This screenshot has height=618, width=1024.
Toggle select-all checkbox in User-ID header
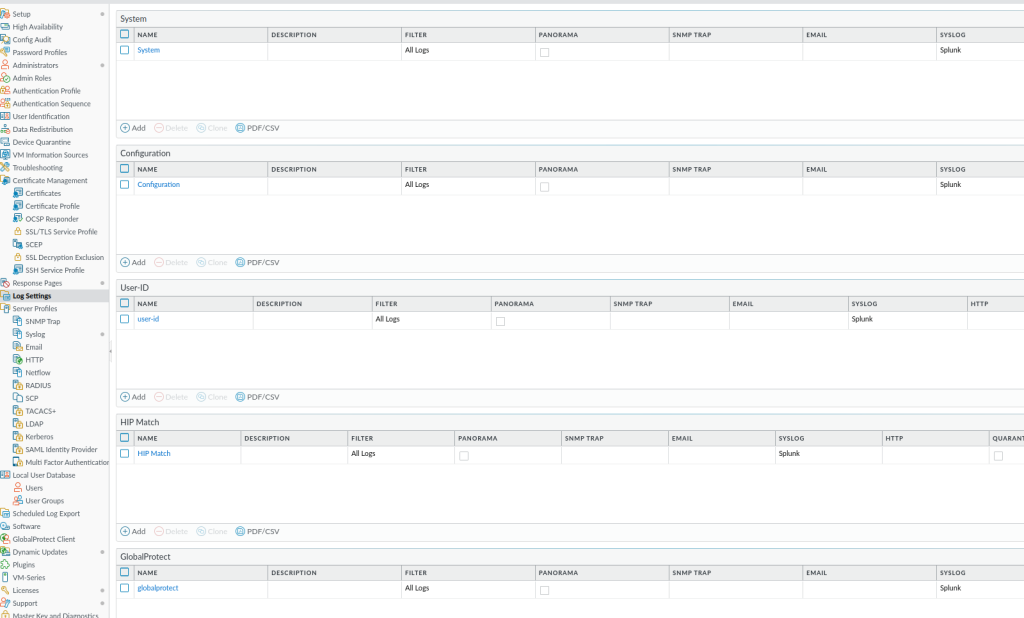click(125, 303)
